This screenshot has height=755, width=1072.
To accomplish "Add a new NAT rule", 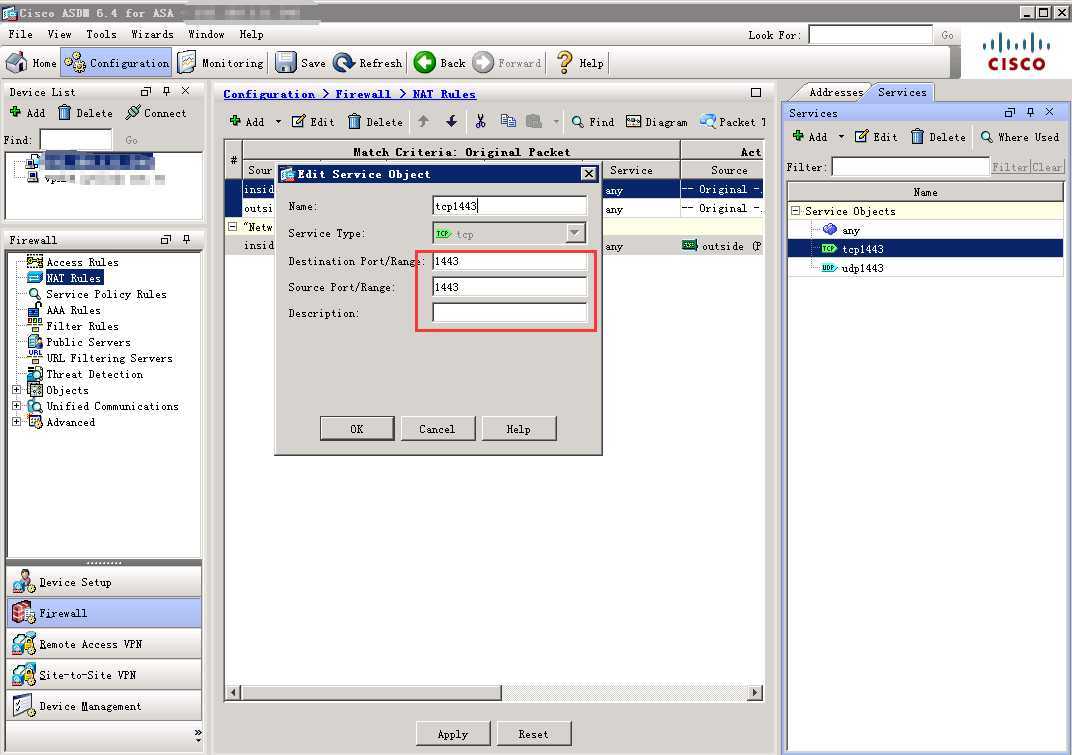I will (247, 122).
